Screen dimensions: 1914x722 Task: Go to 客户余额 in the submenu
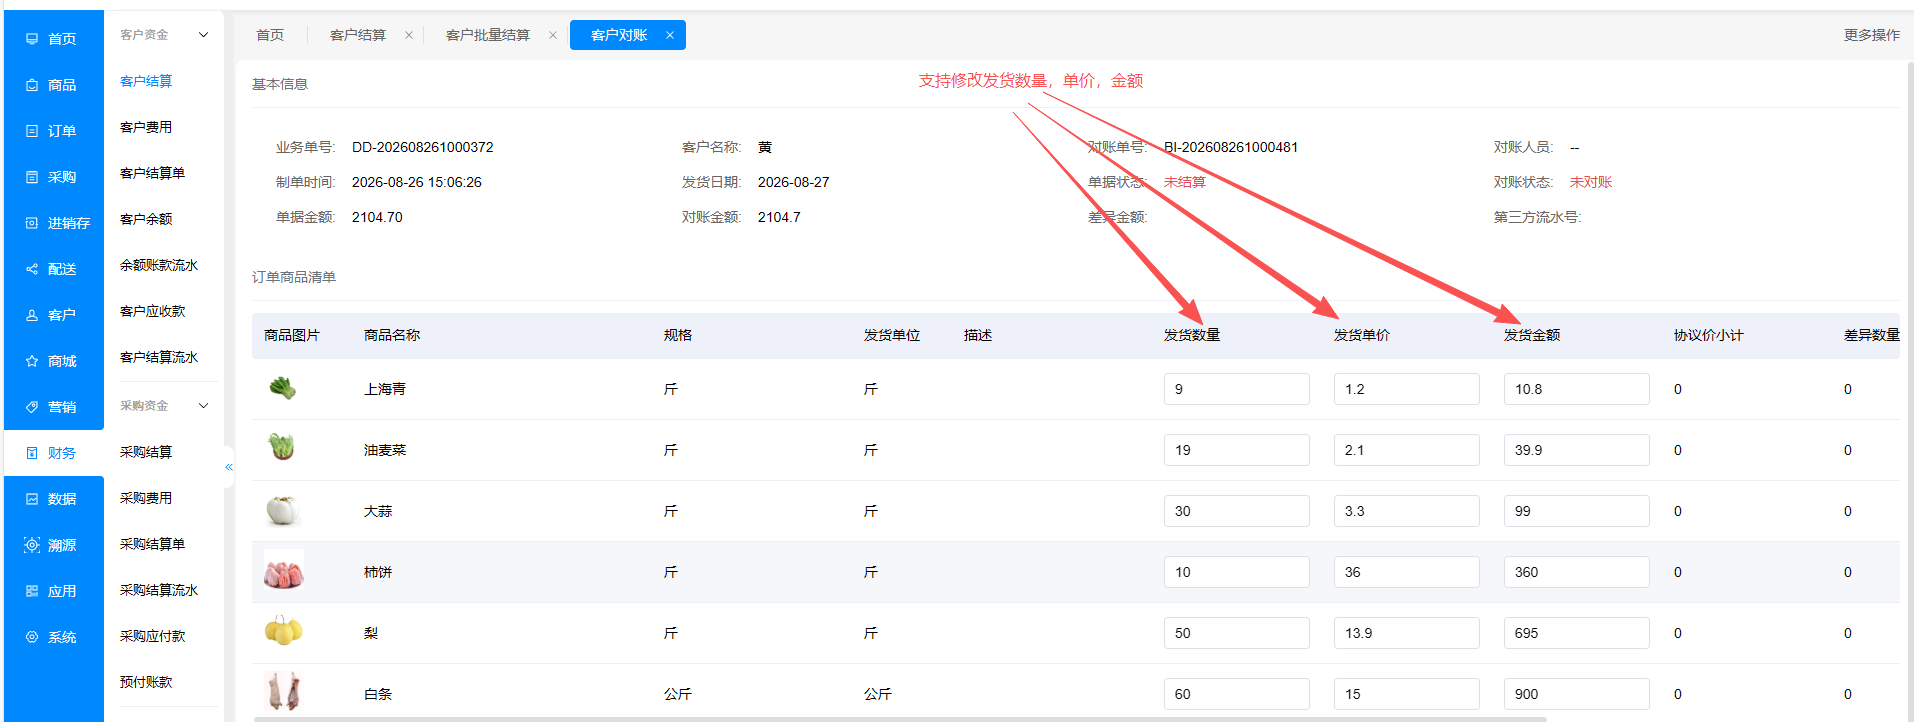[146, 219]
